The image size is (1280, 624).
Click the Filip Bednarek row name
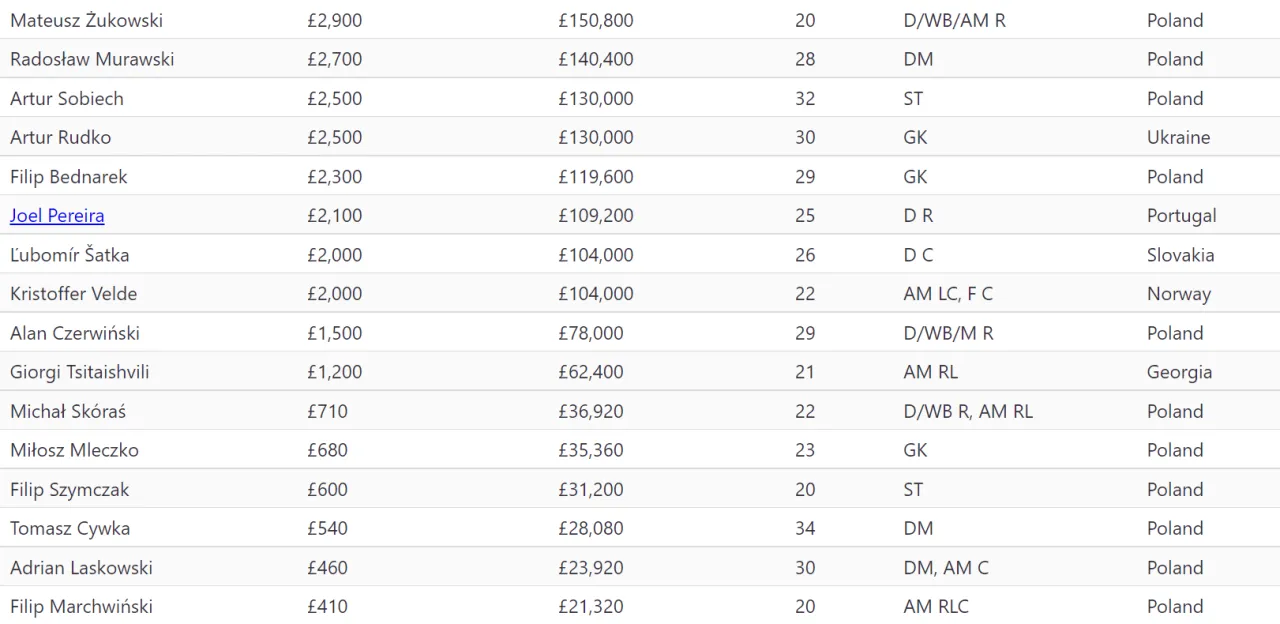[x=69, y=177]
